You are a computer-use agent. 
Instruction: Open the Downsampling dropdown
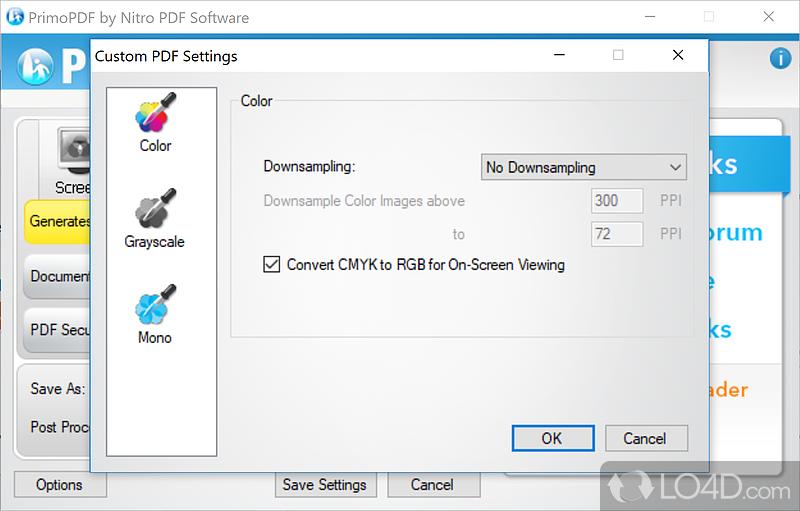coord(584,167)
